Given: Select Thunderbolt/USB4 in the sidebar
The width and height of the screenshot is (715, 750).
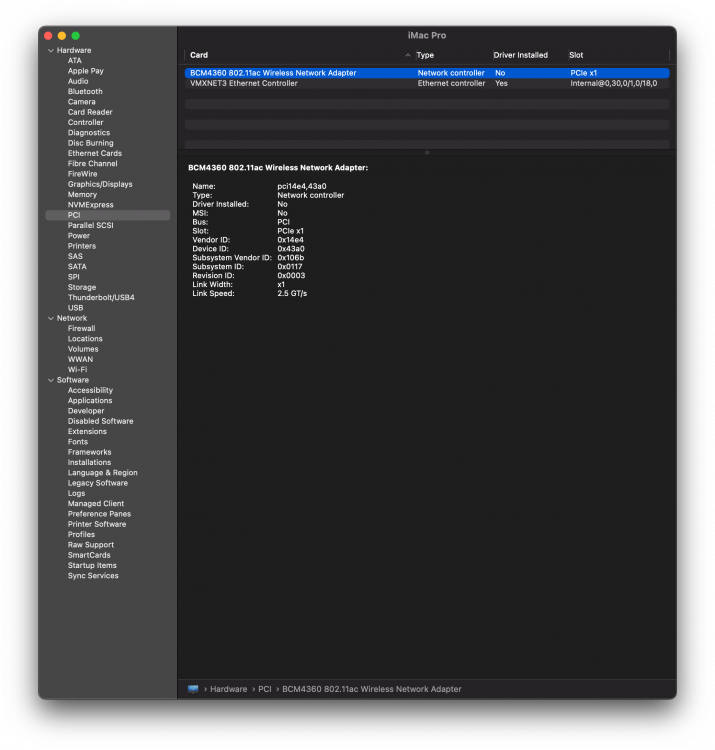Looking at the screenshot, I should coord(101,298).
